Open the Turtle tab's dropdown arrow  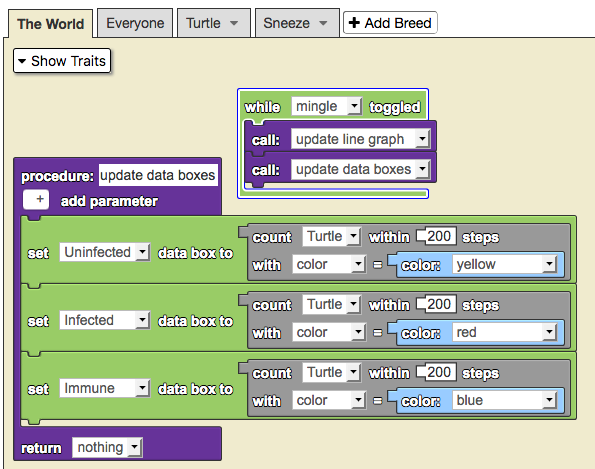click(234, 23)
